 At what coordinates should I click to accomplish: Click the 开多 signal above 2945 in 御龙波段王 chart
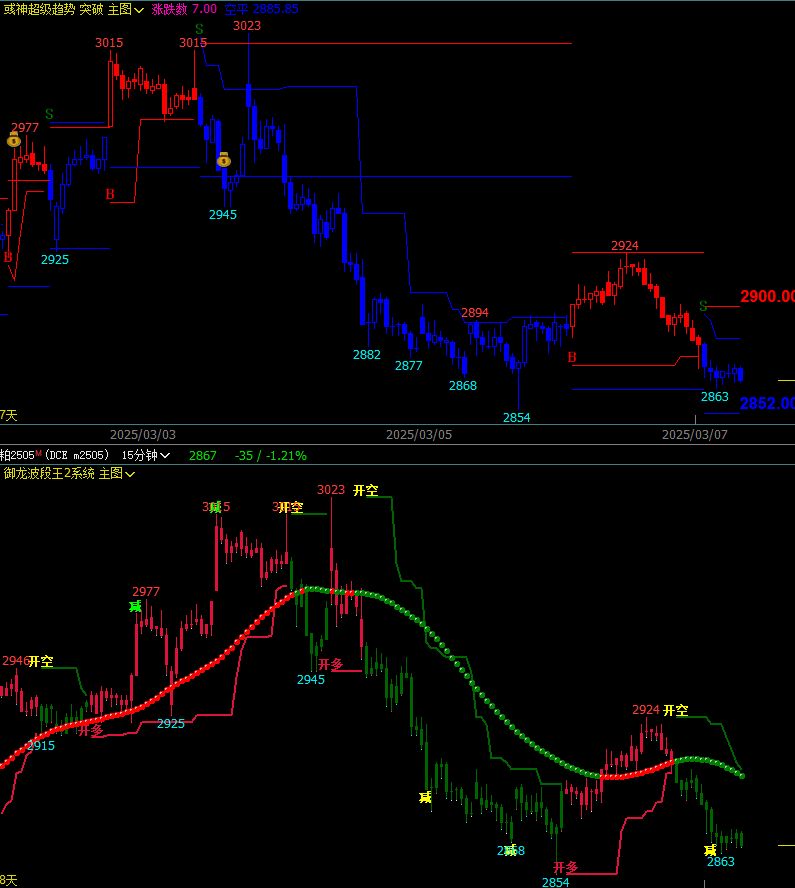[331, 664]
